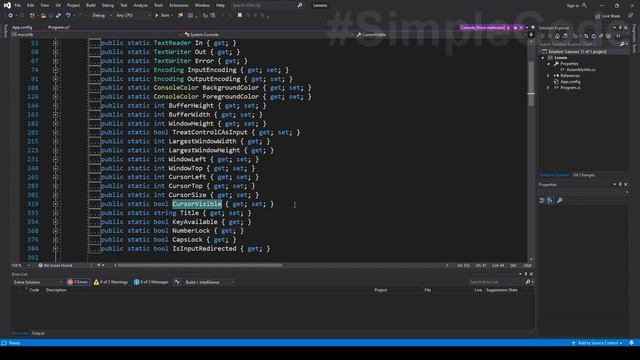Close the Console [from metadata] tab

click(x=521, y=28)
